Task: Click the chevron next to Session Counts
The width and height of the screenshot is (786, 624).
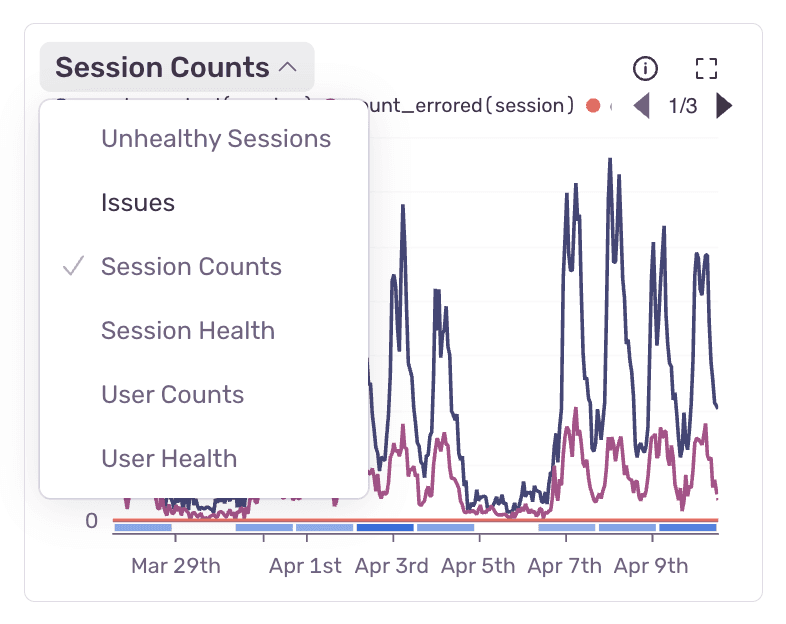Action: pyautogui.click(x=288, y=68)
